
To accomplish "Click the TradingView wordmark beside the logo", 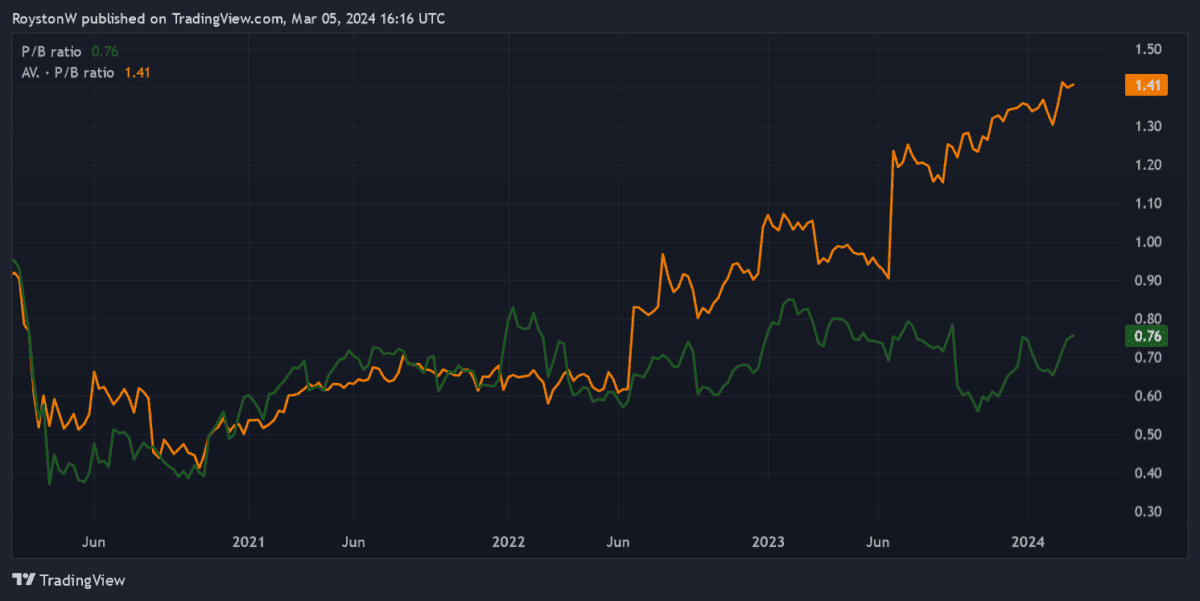I will click(83, 580).
